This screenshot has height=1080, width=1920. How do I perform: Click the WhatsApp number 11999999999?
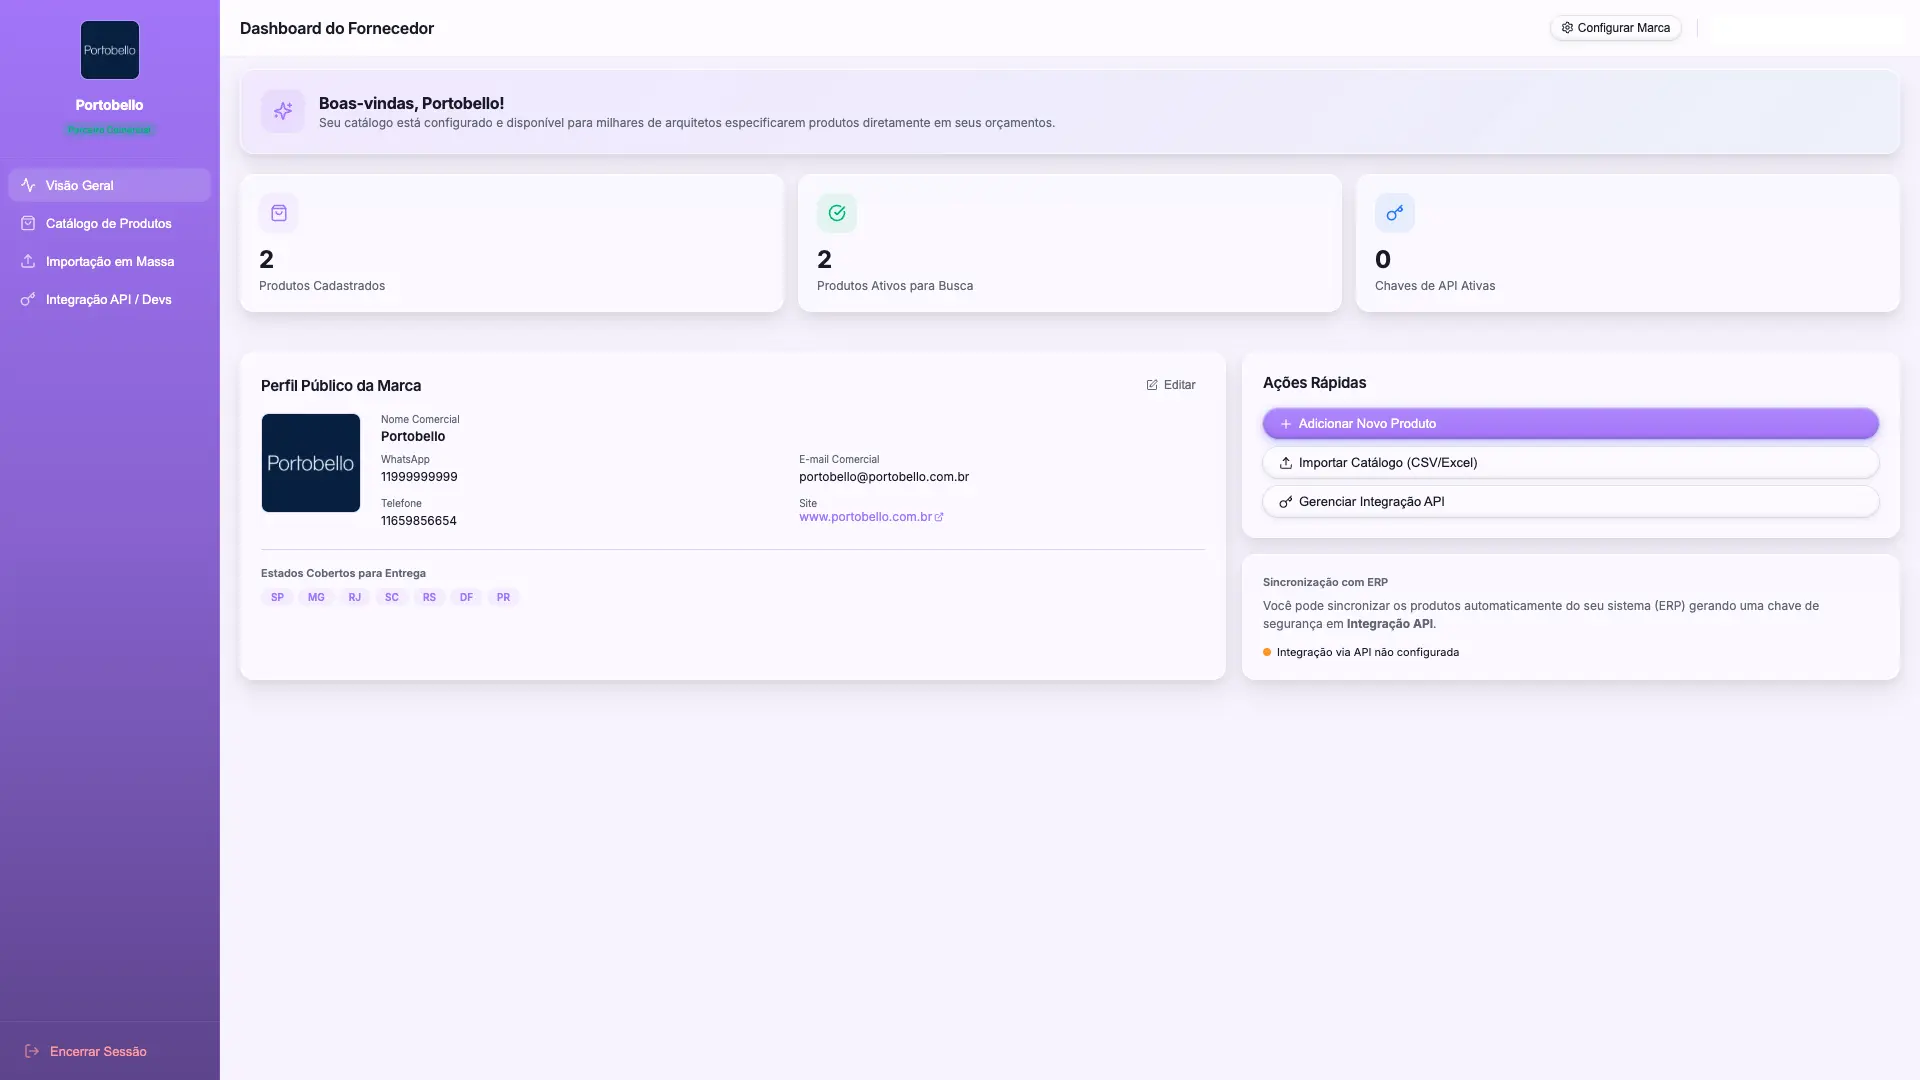point(419,477)
